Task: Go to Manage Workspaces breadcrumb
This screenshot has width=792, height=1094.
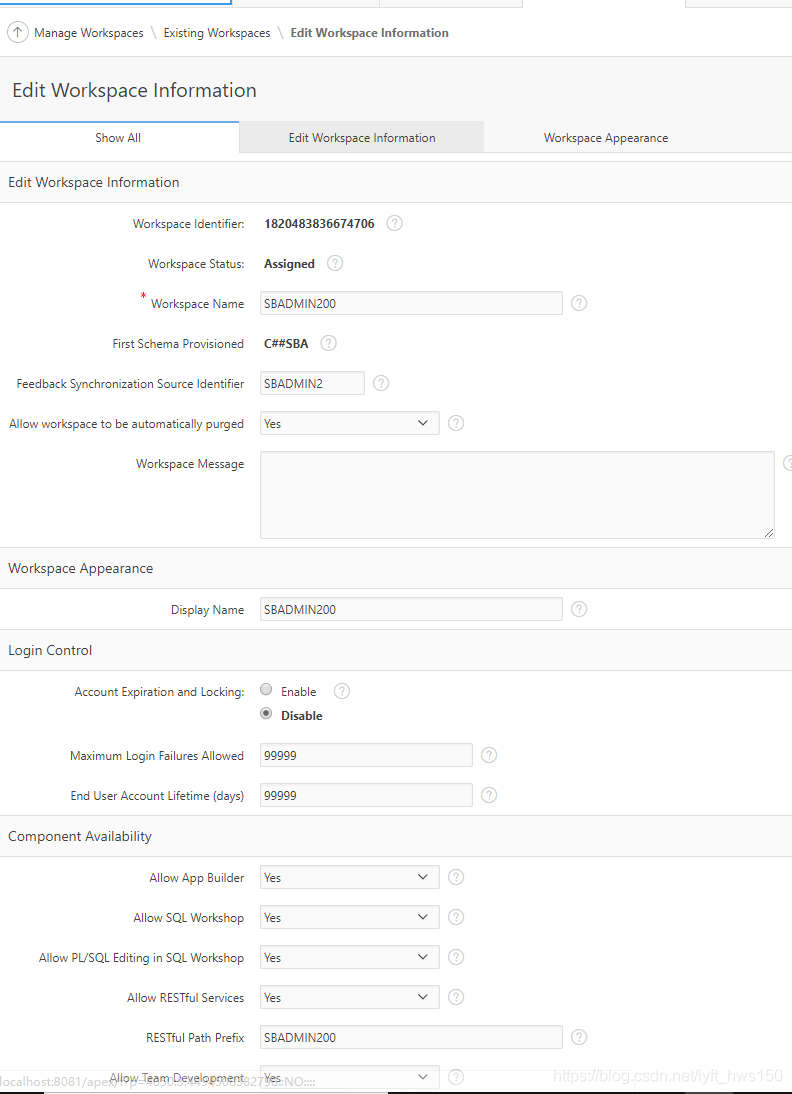Action: coord(89,33)
